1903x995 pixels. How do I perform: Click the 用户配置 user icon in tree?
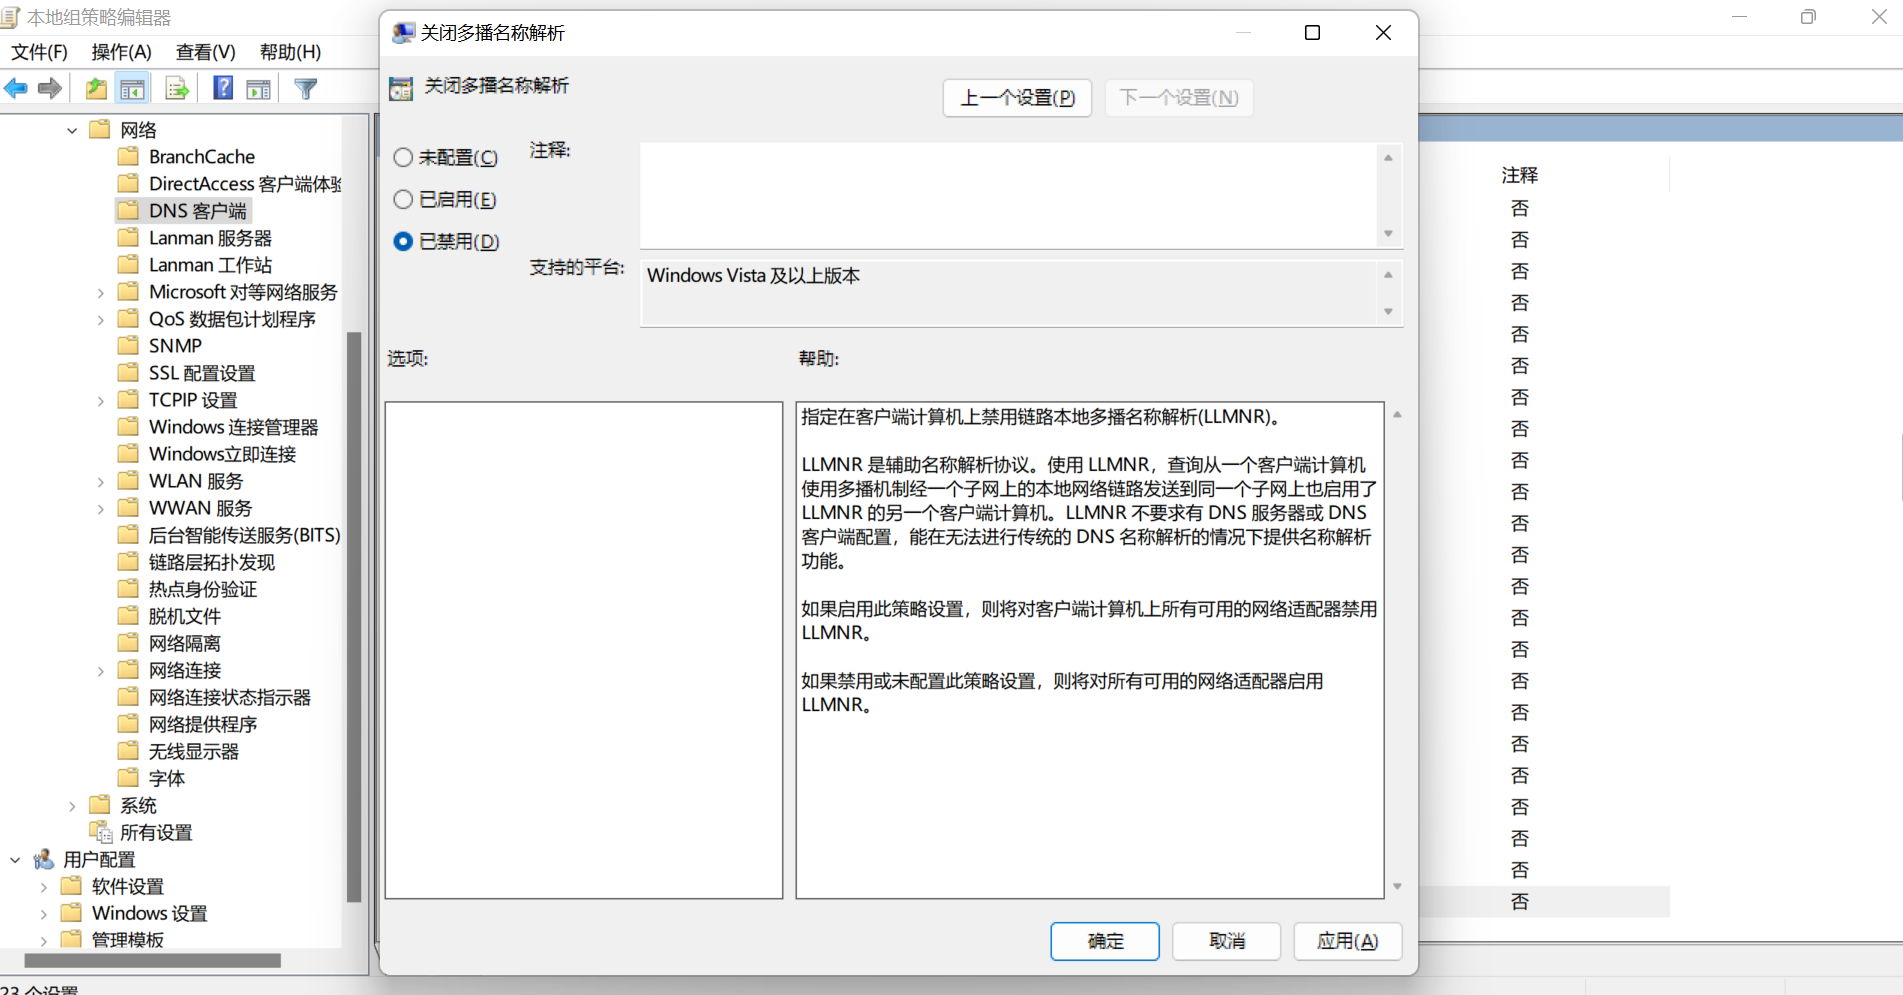(x=44, y=859)
